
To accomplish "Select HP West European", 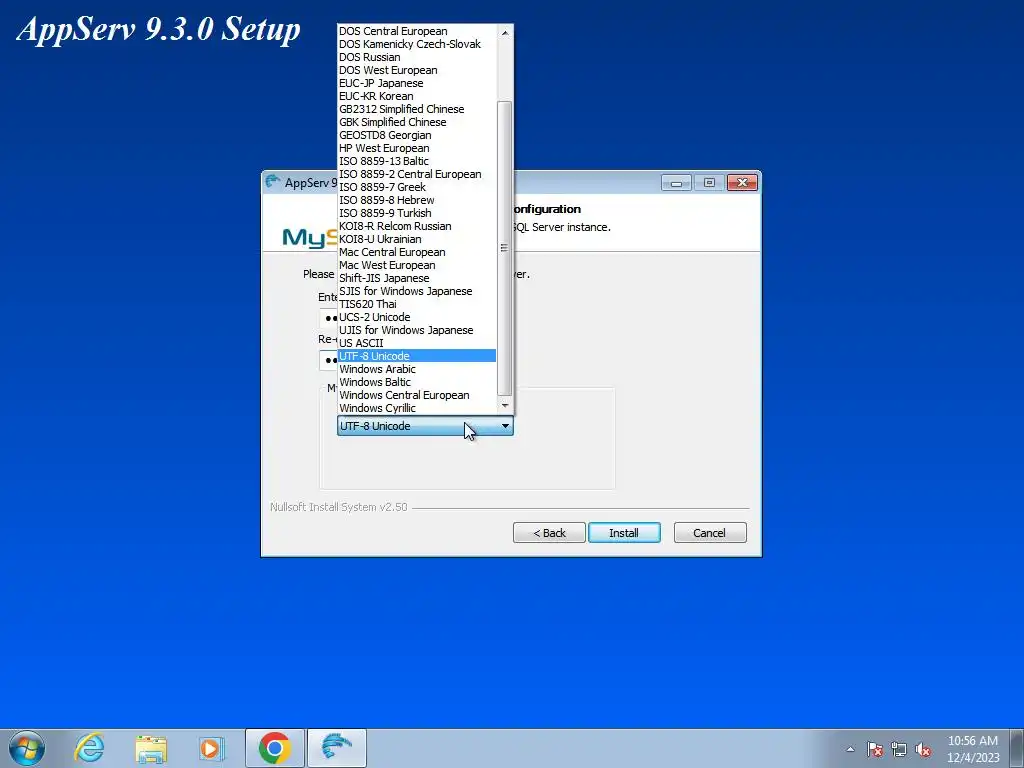I will (417, 148).
